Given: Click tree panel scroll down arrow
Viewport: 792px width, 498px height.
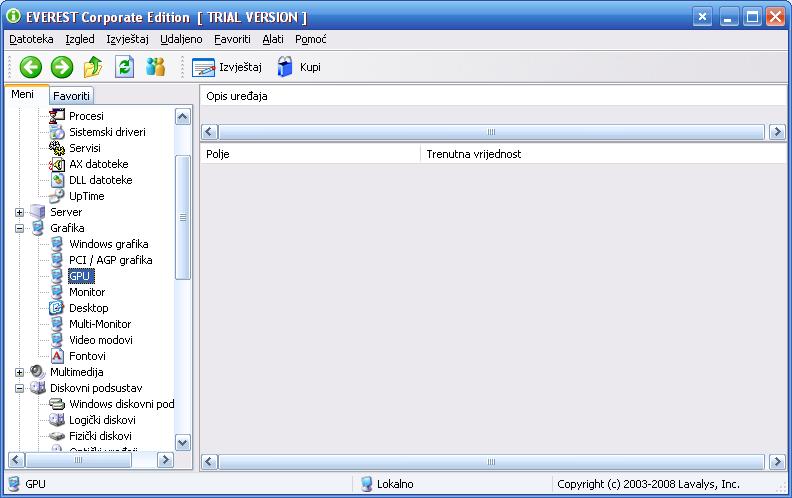Looking at the screenshot, I should 183,443.
